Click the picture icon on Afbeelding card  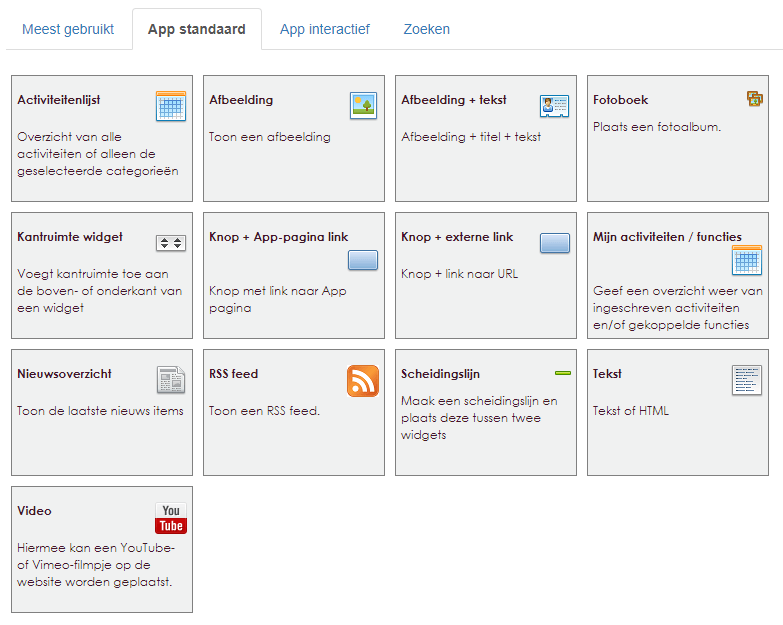pyautogui.click(x=363, y=105)
